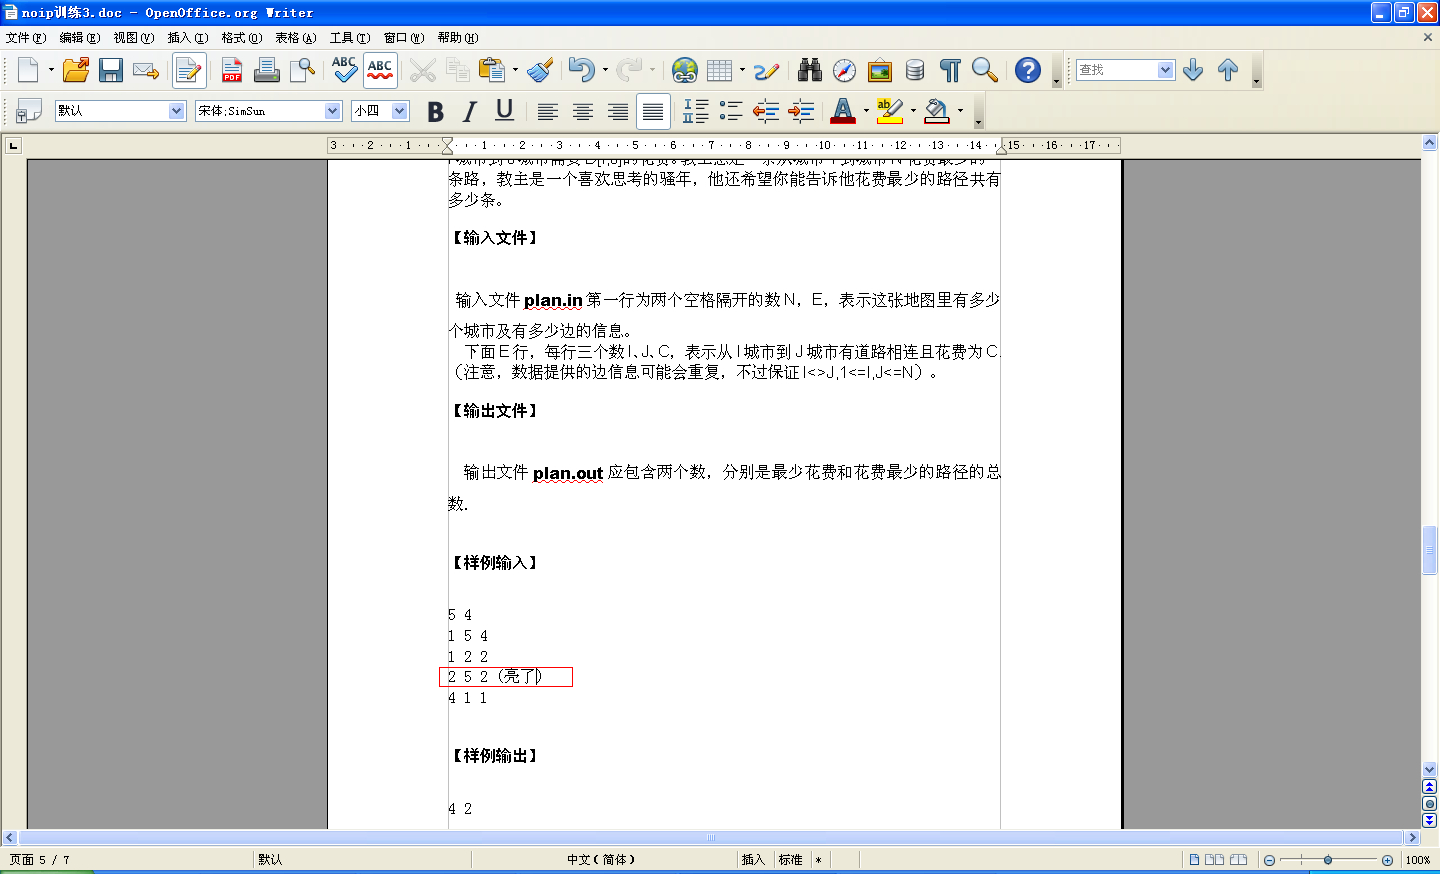
Task: Toggle underline formatting
Action: point(505,111)
